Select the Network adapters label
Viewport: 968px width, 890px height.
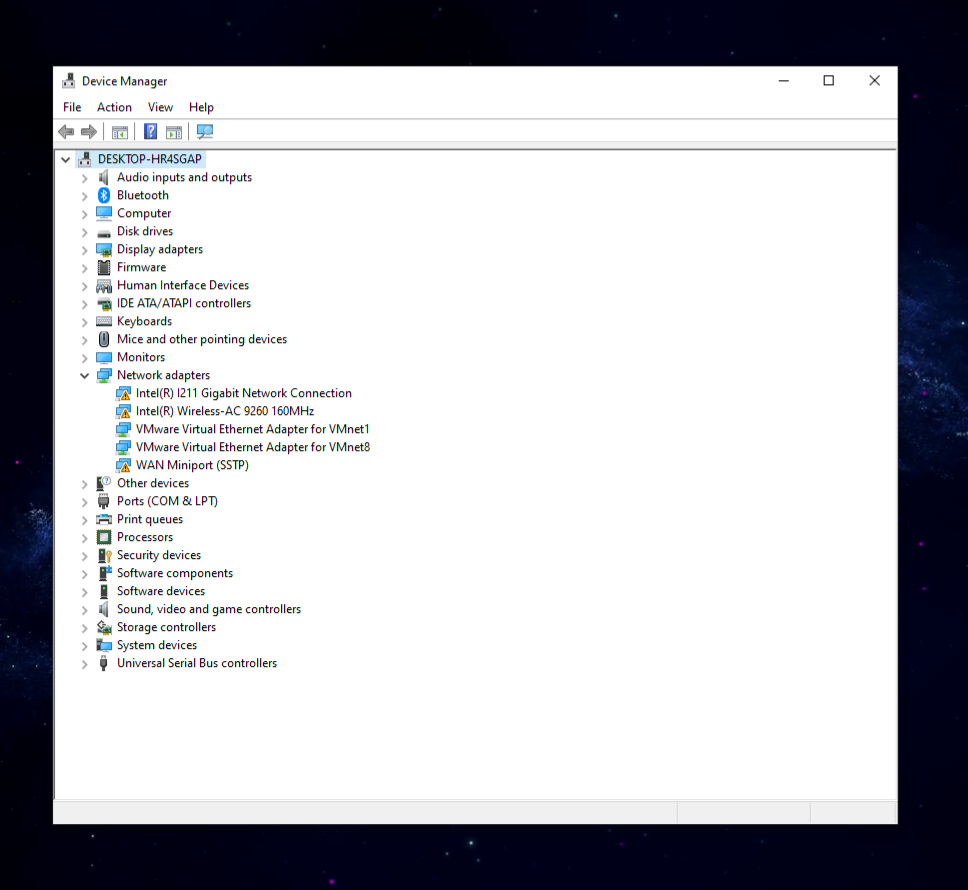tap(164, 375)
